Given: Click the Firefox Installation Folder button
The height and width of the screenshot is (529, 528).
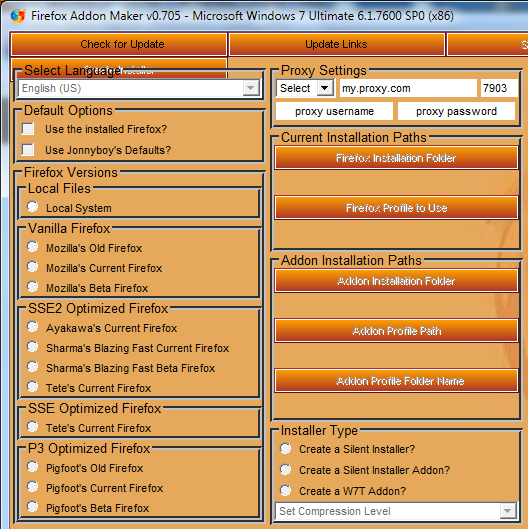Looking at the screenshot, I should [396, 158].
